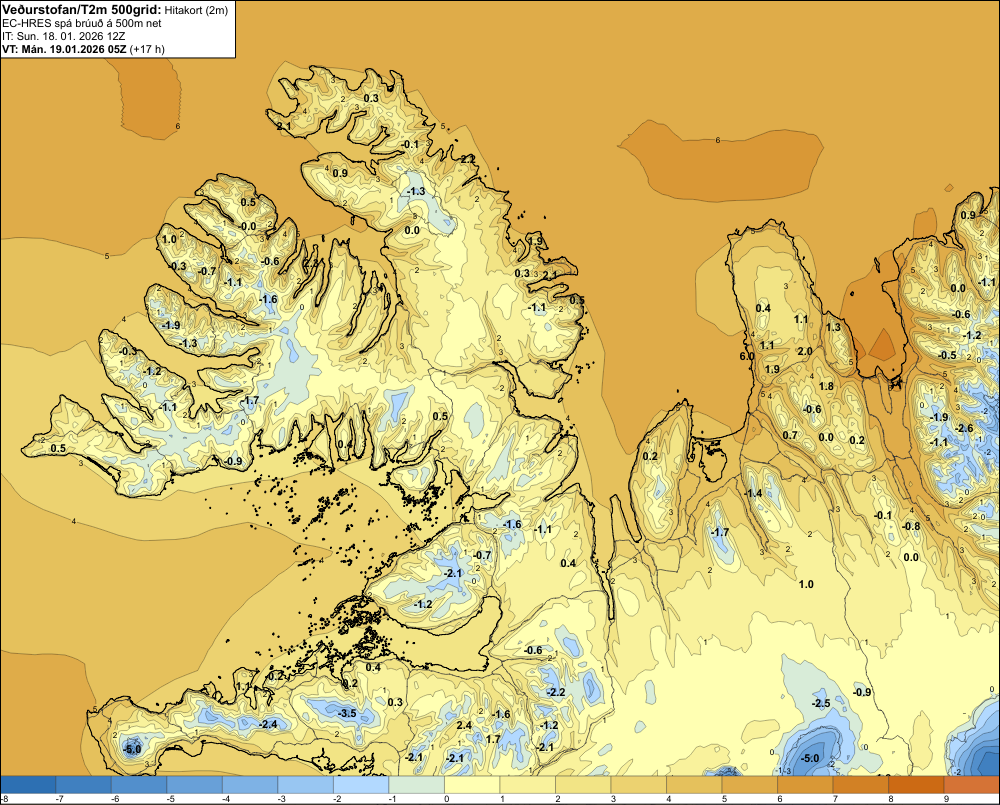The image size is (1000, 805).
Task: Click the '-1.4' temperature value on the map
Action: tap(753, 494)
